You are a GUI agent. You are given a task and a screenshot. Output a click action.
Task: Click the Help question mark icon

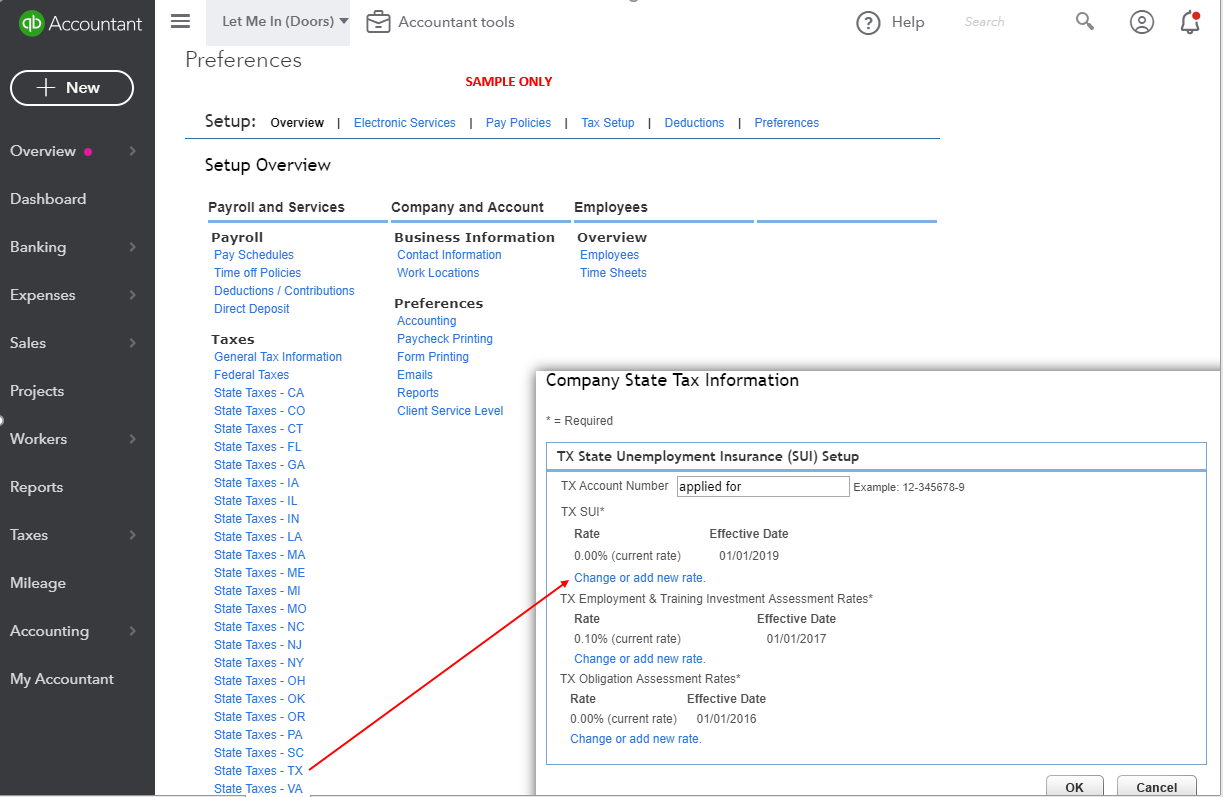pos(868,23)
